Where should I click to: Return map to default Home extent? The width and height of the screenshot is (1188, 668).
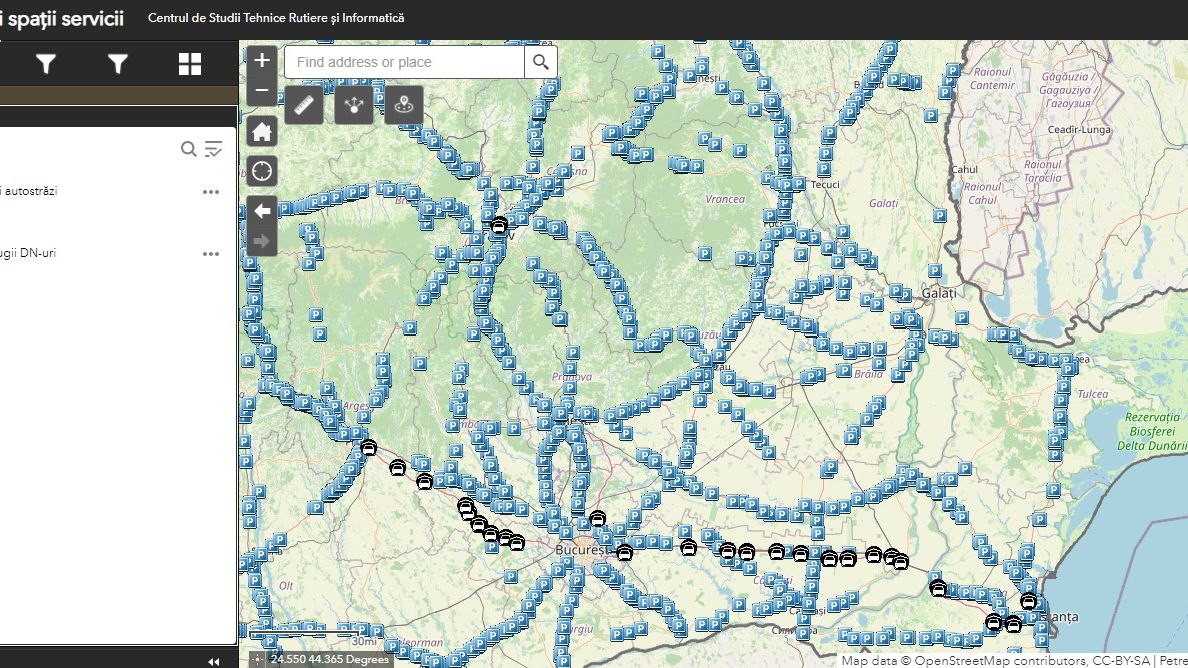[x=261, y=132]
